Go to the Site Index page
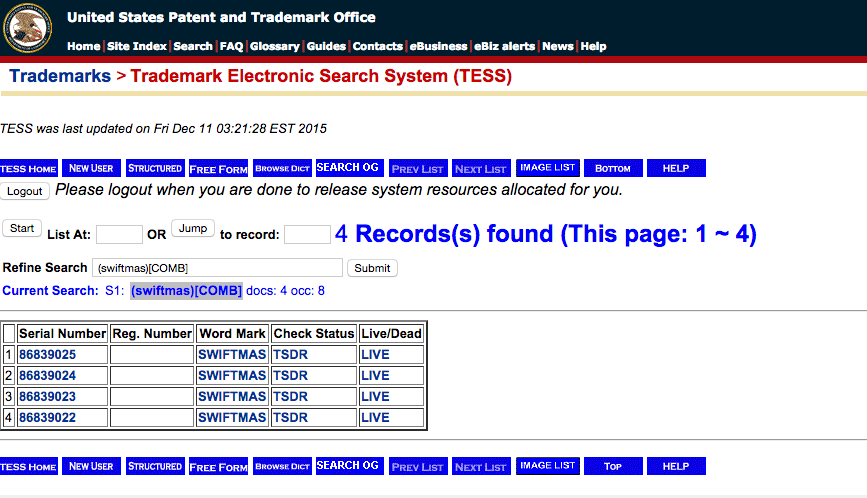867x498 pixels. point(137,46)
